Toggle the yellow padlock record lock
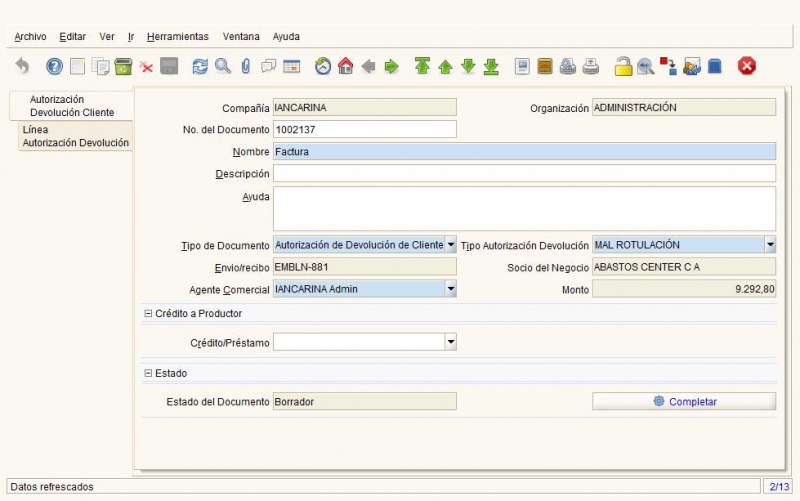This screenshot has width=800, height=501. [x=622, y=66]
